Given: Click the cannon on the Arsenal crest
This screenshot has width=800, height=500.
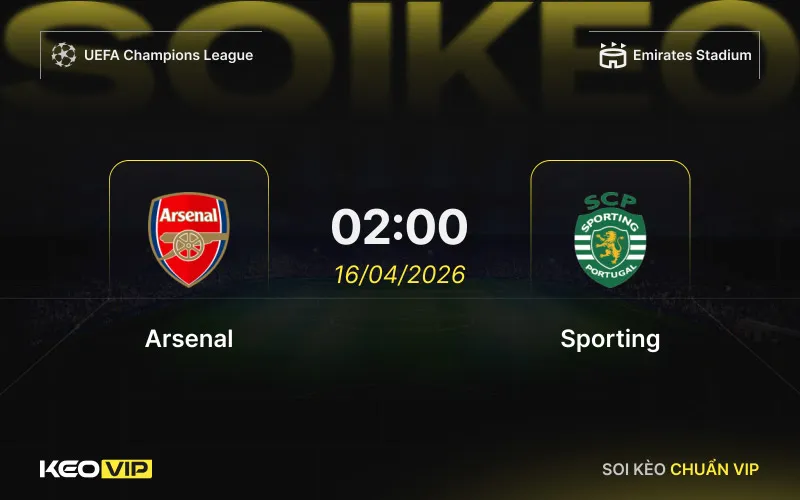Looking at the screenshot, I should pos(191,244).
